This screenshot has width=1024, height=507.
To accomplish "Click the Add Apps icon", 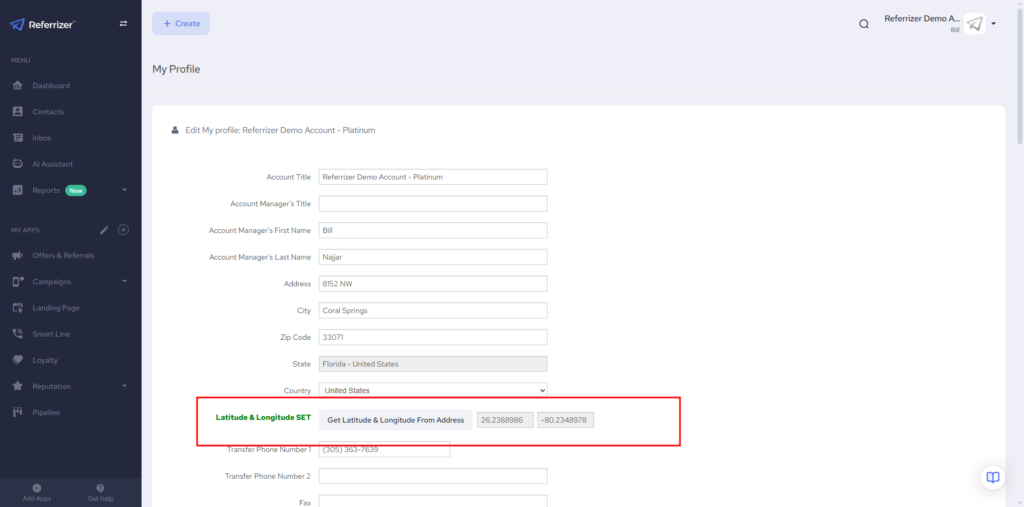I will tap(37, 488).
